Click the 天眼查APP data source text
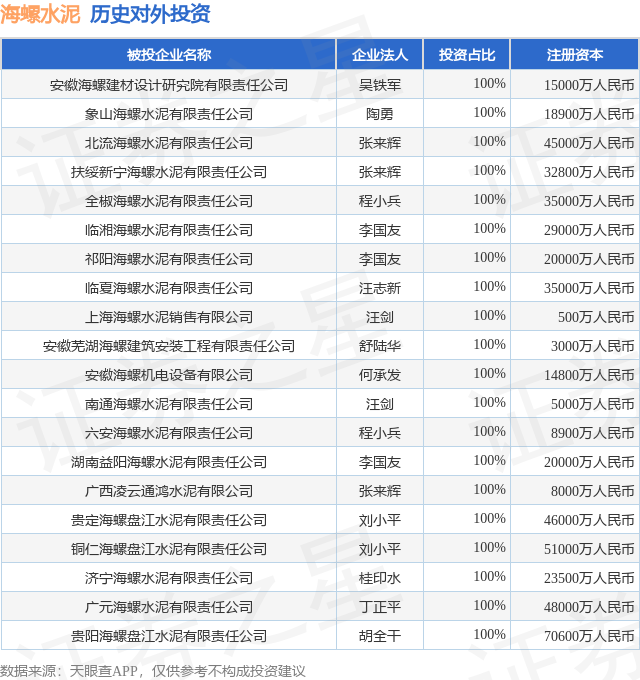Viewport: 640px width, 680px height. (103, 671)
